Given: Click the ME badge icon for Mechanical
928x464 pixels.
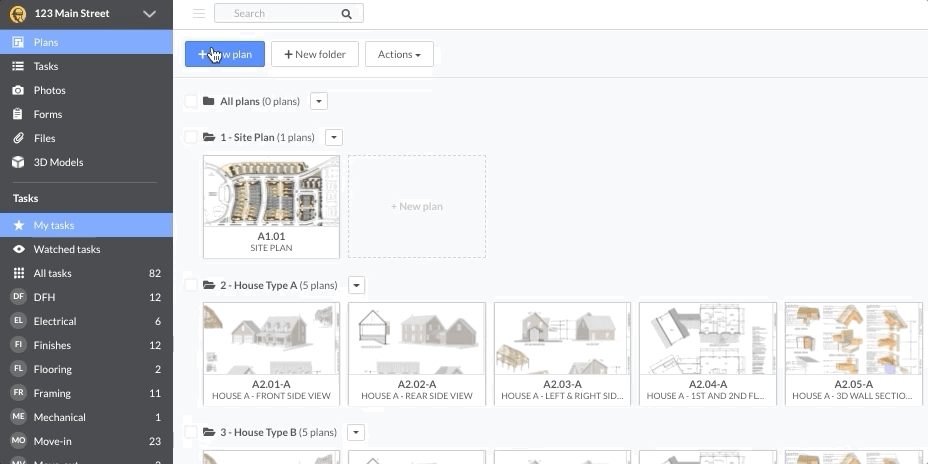Looking at the screenshot, I should click(18, 417).
